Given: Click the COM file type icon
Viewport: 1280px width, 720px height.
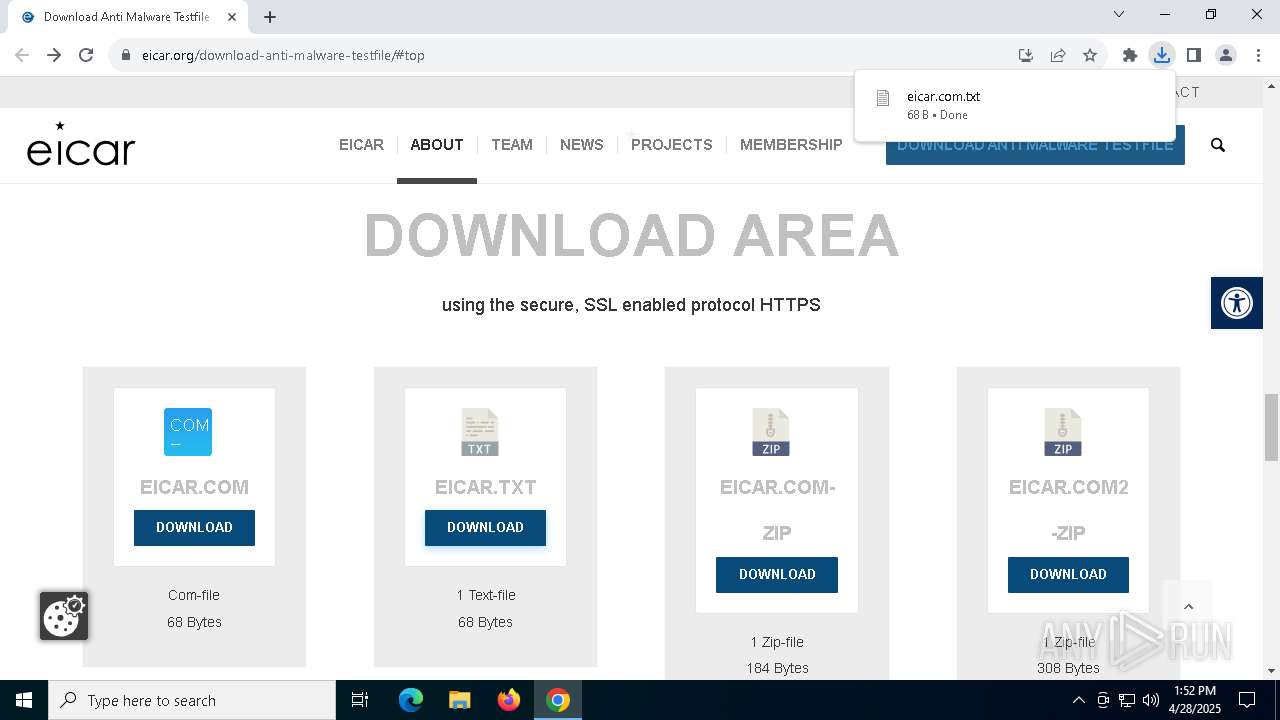Looking at the screenshot, I should pyautogui.click(x=188, y=432).
